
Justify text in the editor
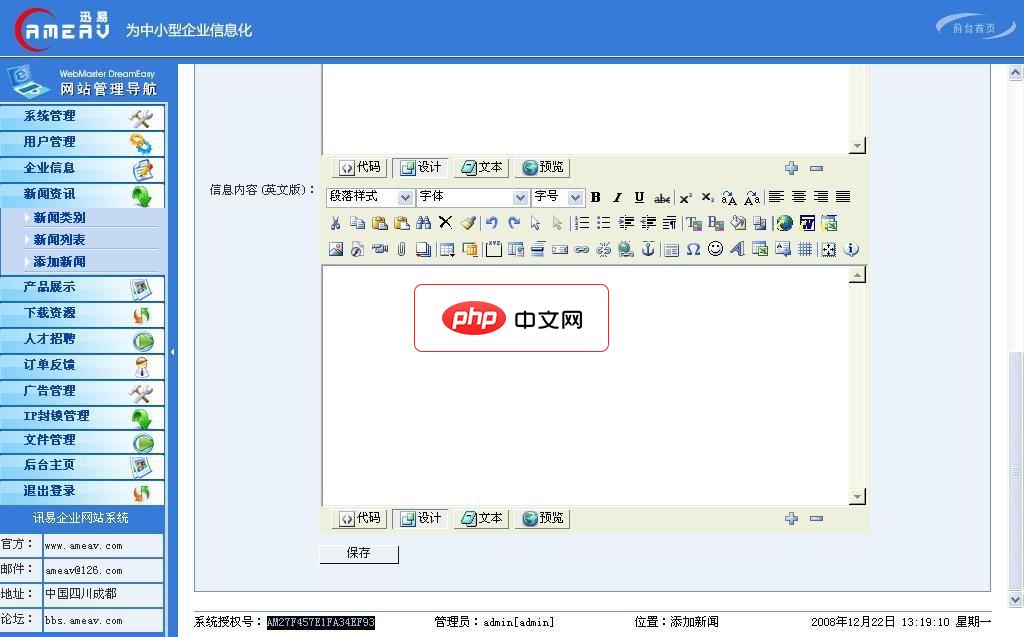(843, 197)
